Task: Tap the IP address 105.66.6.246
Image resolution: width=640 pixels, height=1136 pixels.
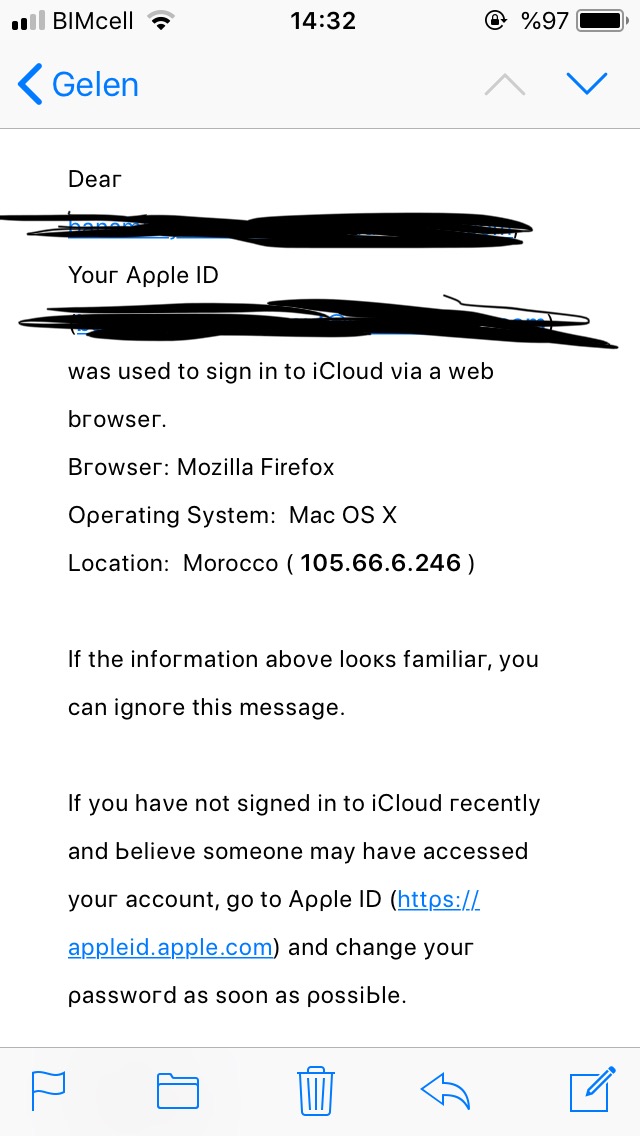Action: pos(381,562)
